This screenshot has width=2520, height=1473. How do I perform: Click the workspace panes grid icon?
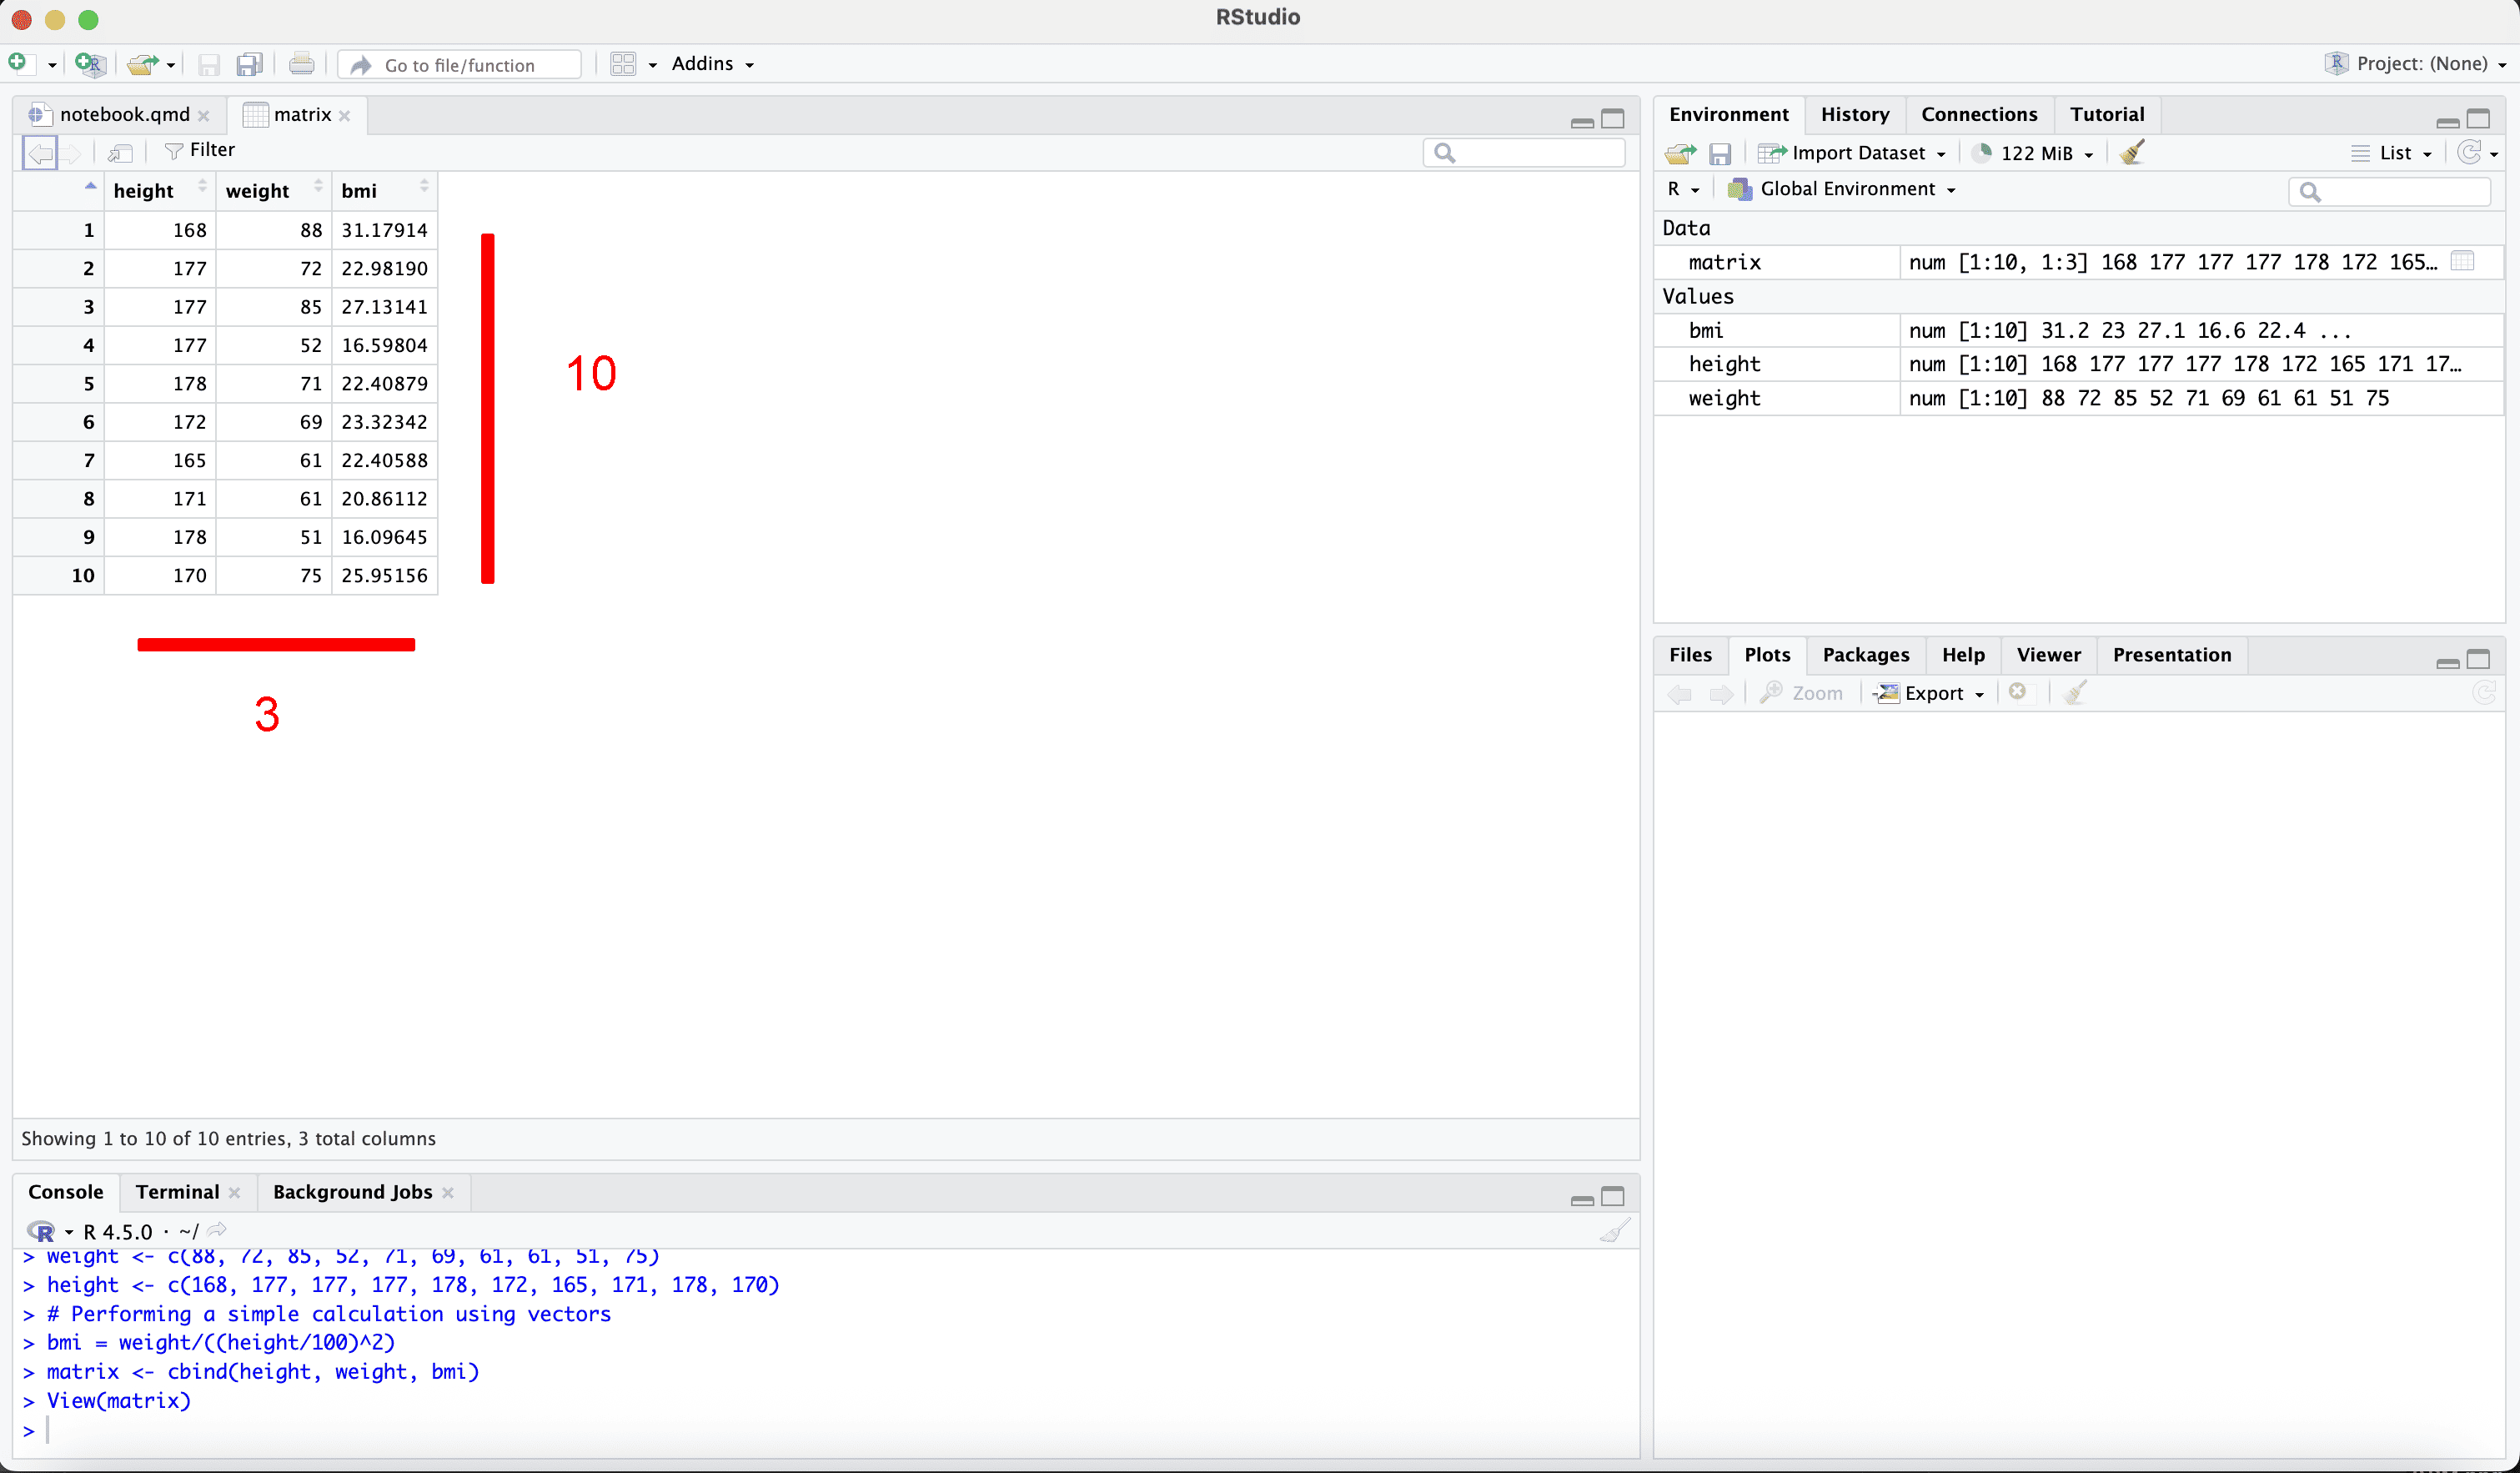point(623,64)
